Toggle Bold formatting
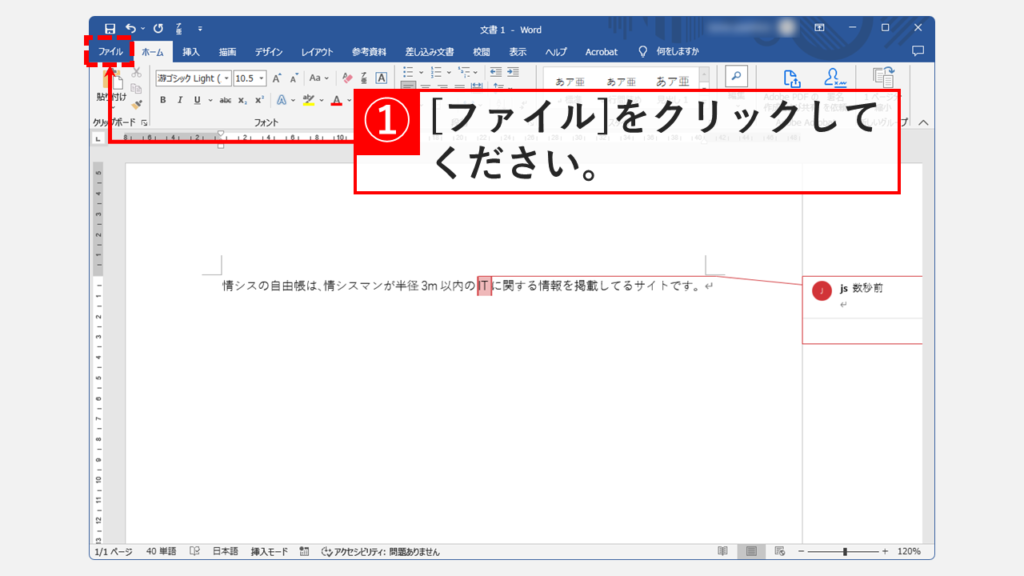The height and width of the screenshot is (576, 1024). 164,100
